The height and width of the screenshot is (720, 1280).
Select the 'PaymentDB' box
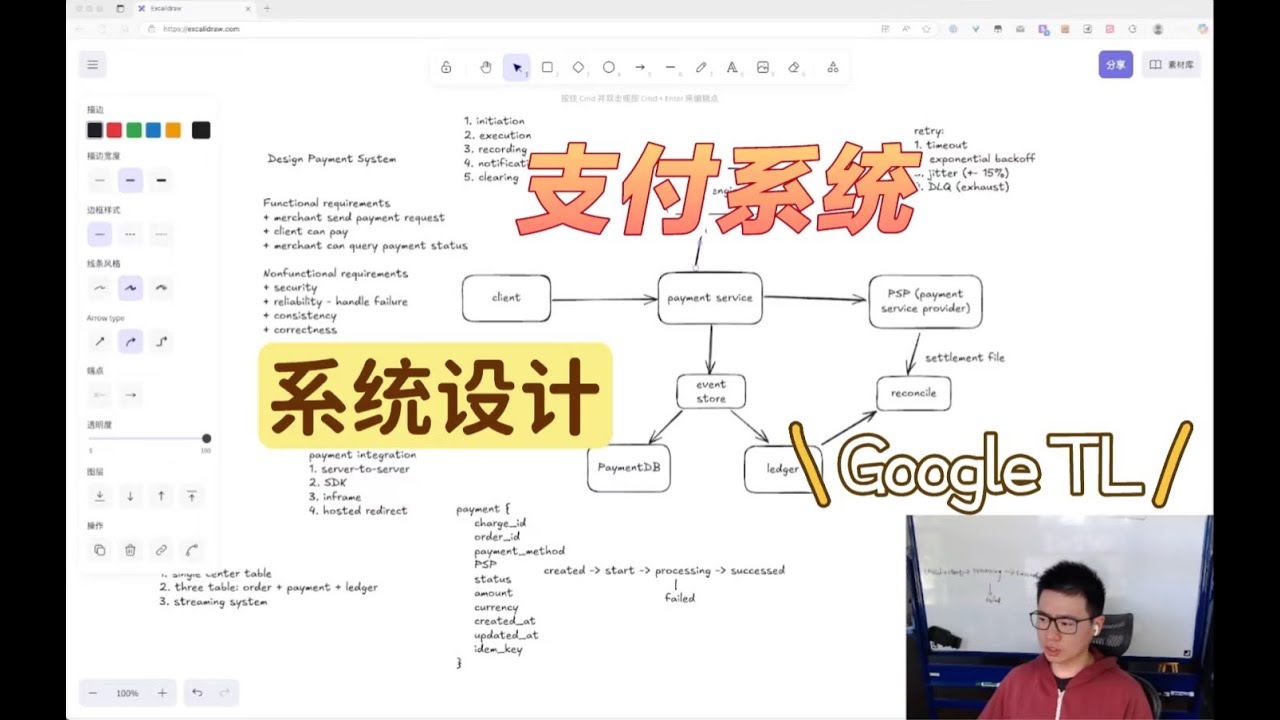(628, 468)
